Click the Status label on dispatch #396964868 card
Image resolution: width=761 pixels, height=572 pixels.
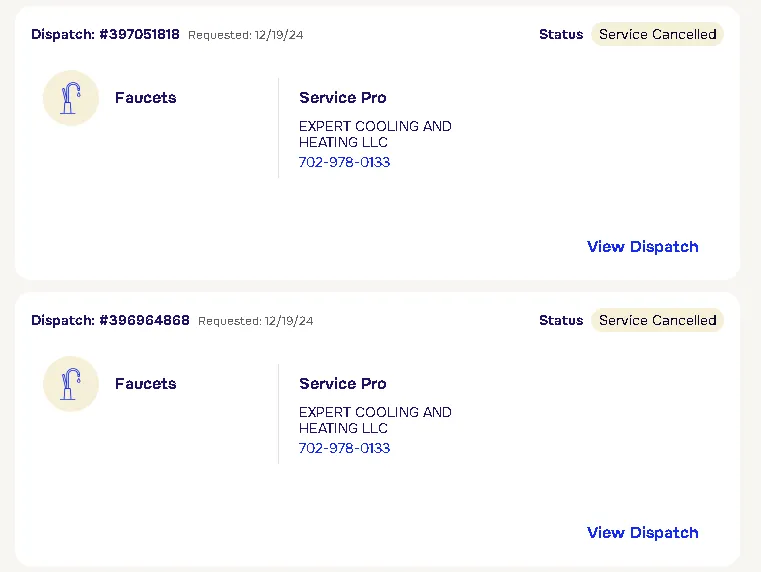(x=560, y=320)
